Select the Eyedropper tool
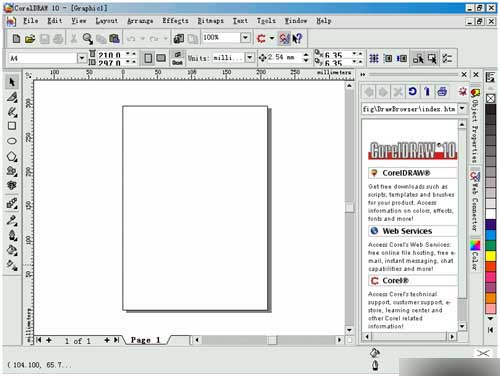500x376 pixels. pyautogui.click(x=12, y=220)
